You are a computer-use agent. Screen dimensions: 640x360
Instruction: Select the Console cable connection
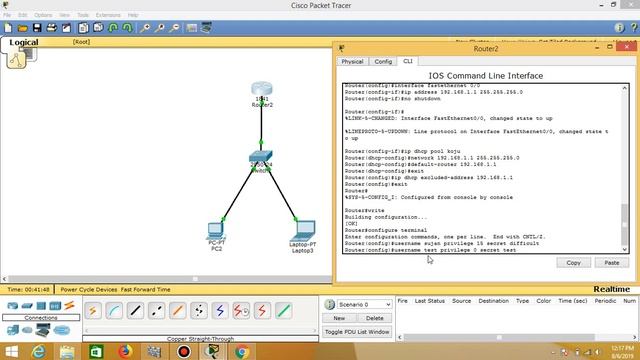(114, 311)
